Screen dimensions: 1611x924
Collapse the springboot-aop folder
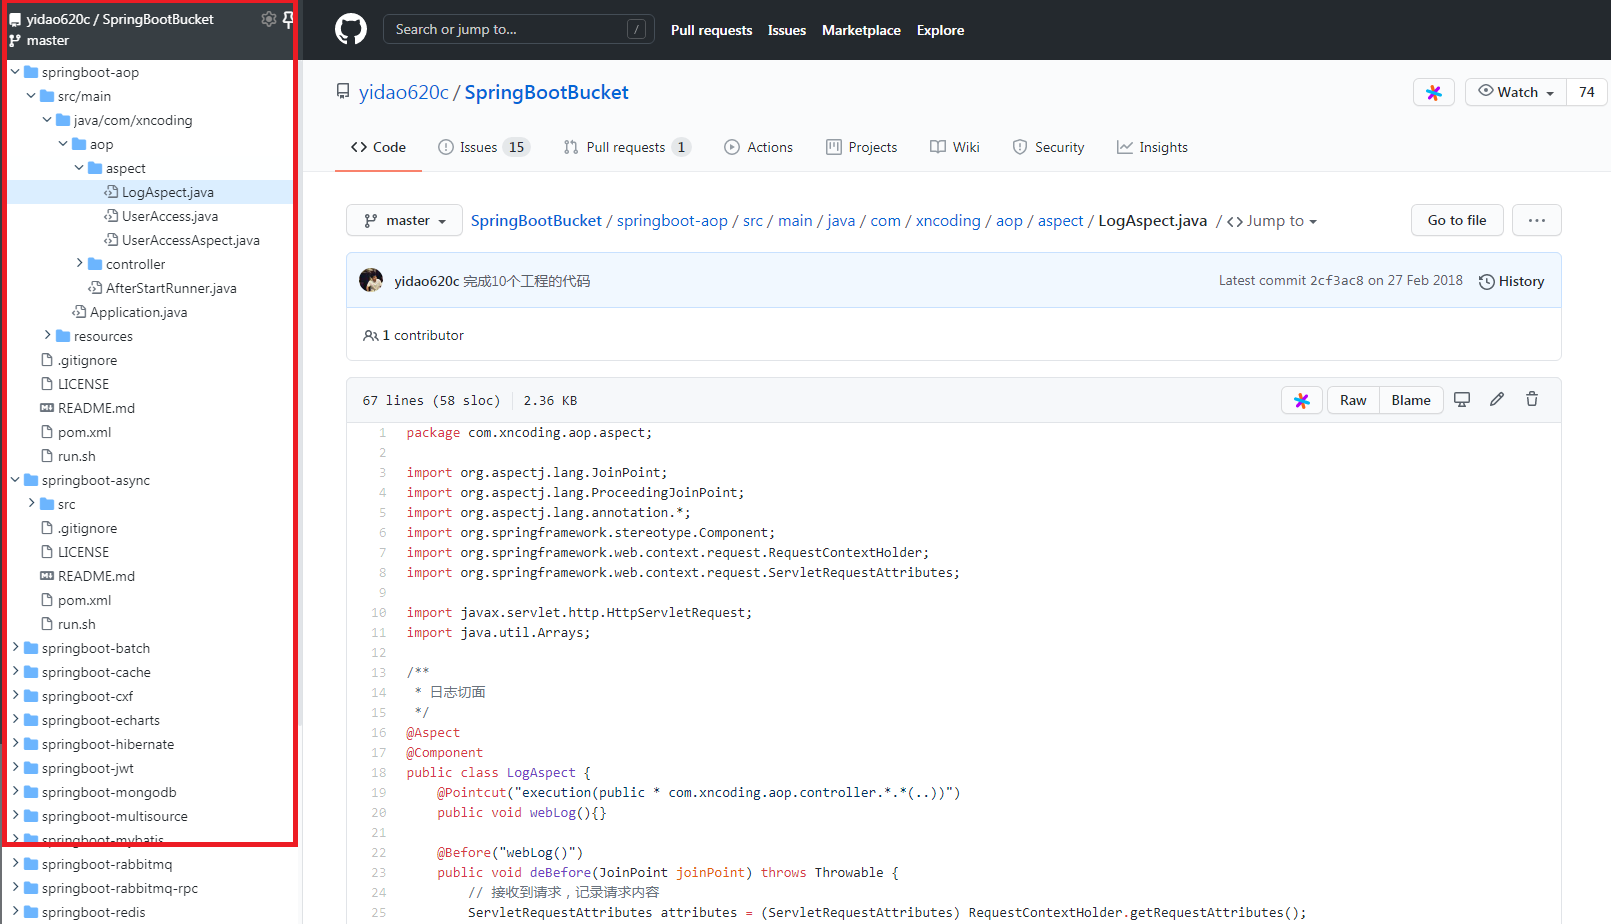pos(15,72)
